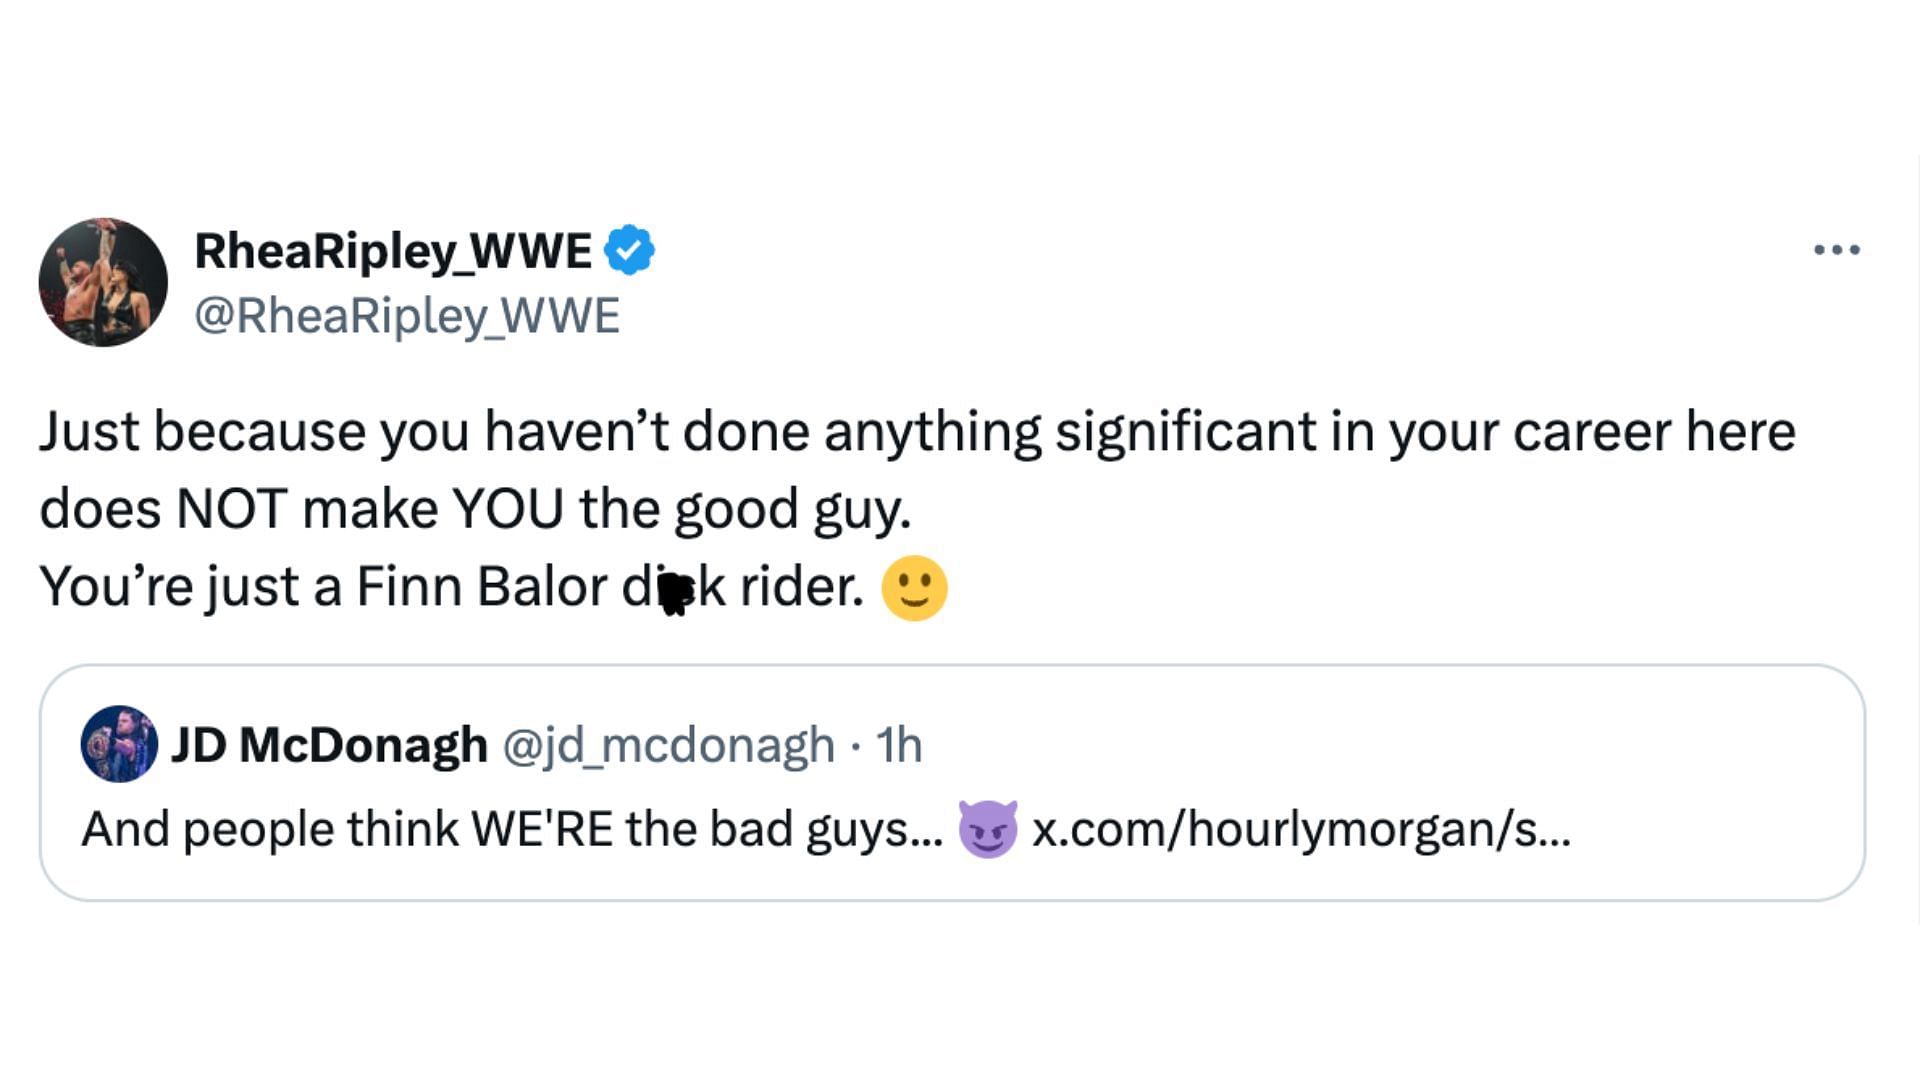Click the @jd_mcdonagh handle

click(668, 745)
